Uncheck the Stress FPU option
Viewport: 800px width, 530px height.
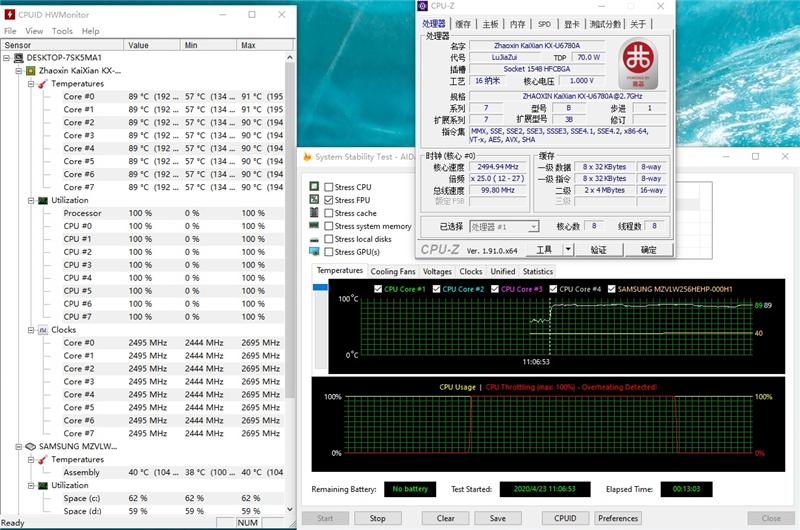327,200
